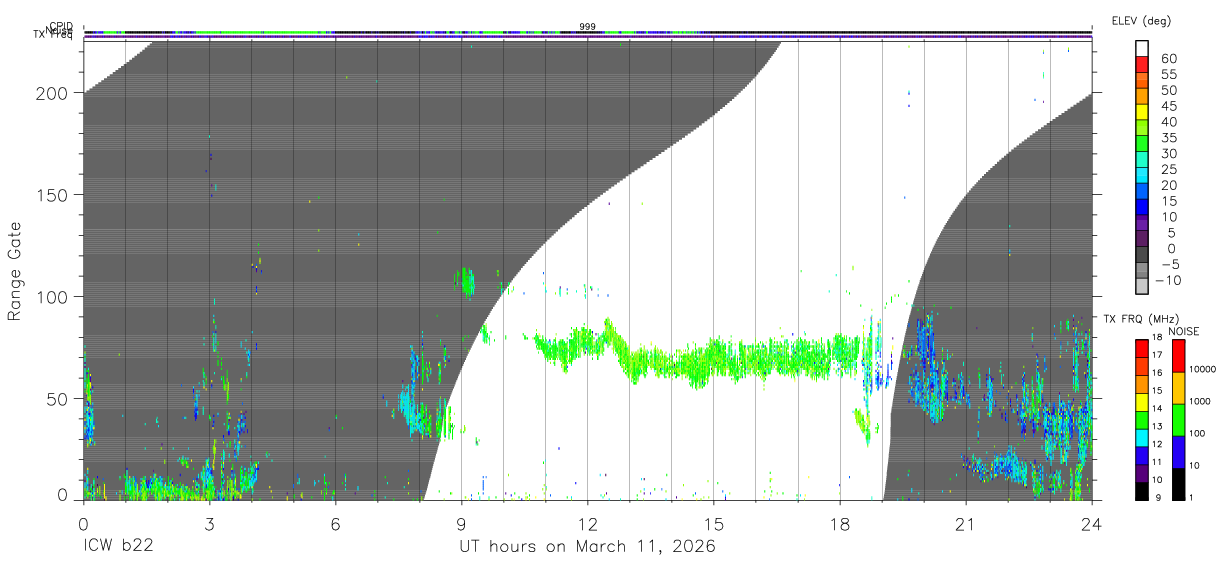
Task: Click the 'Range Gate' y-axis title
Action: point(16,272)
